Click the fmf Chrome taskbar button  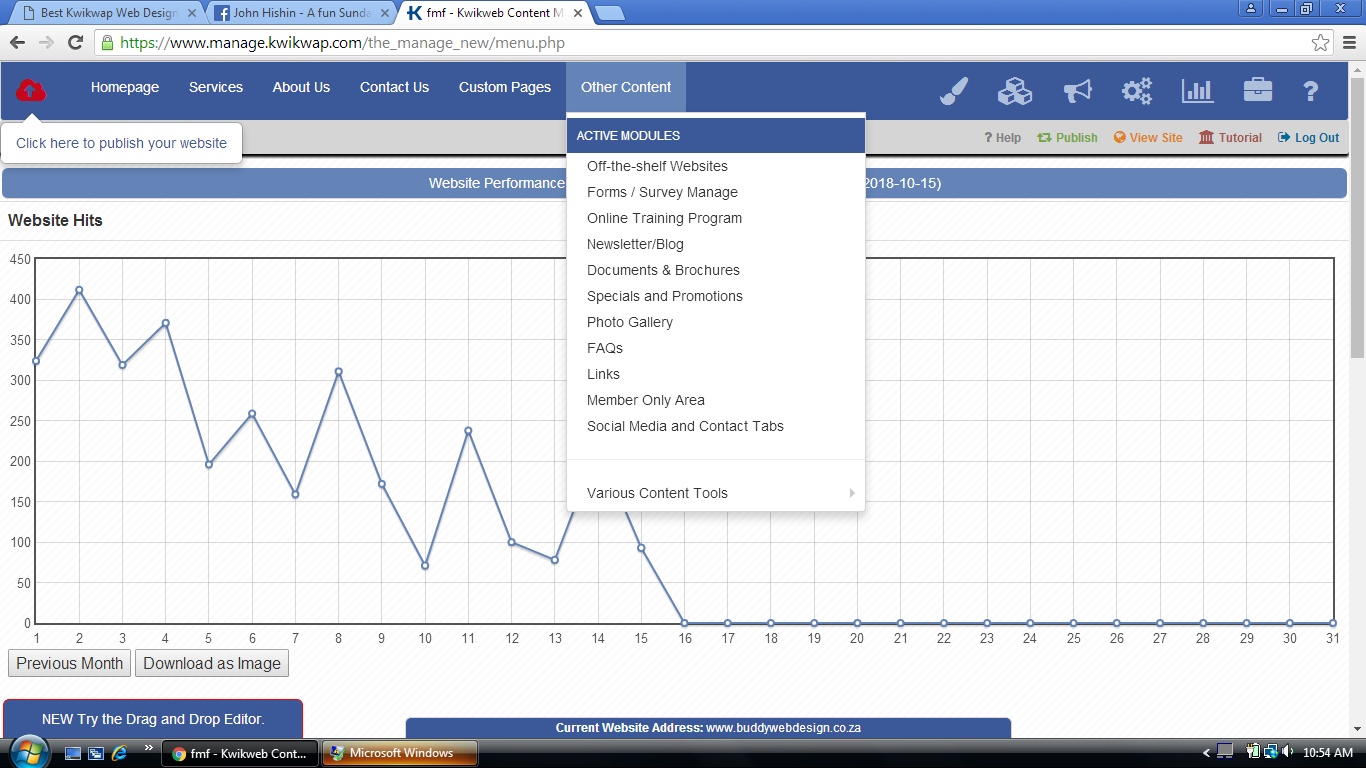[241, 753]
